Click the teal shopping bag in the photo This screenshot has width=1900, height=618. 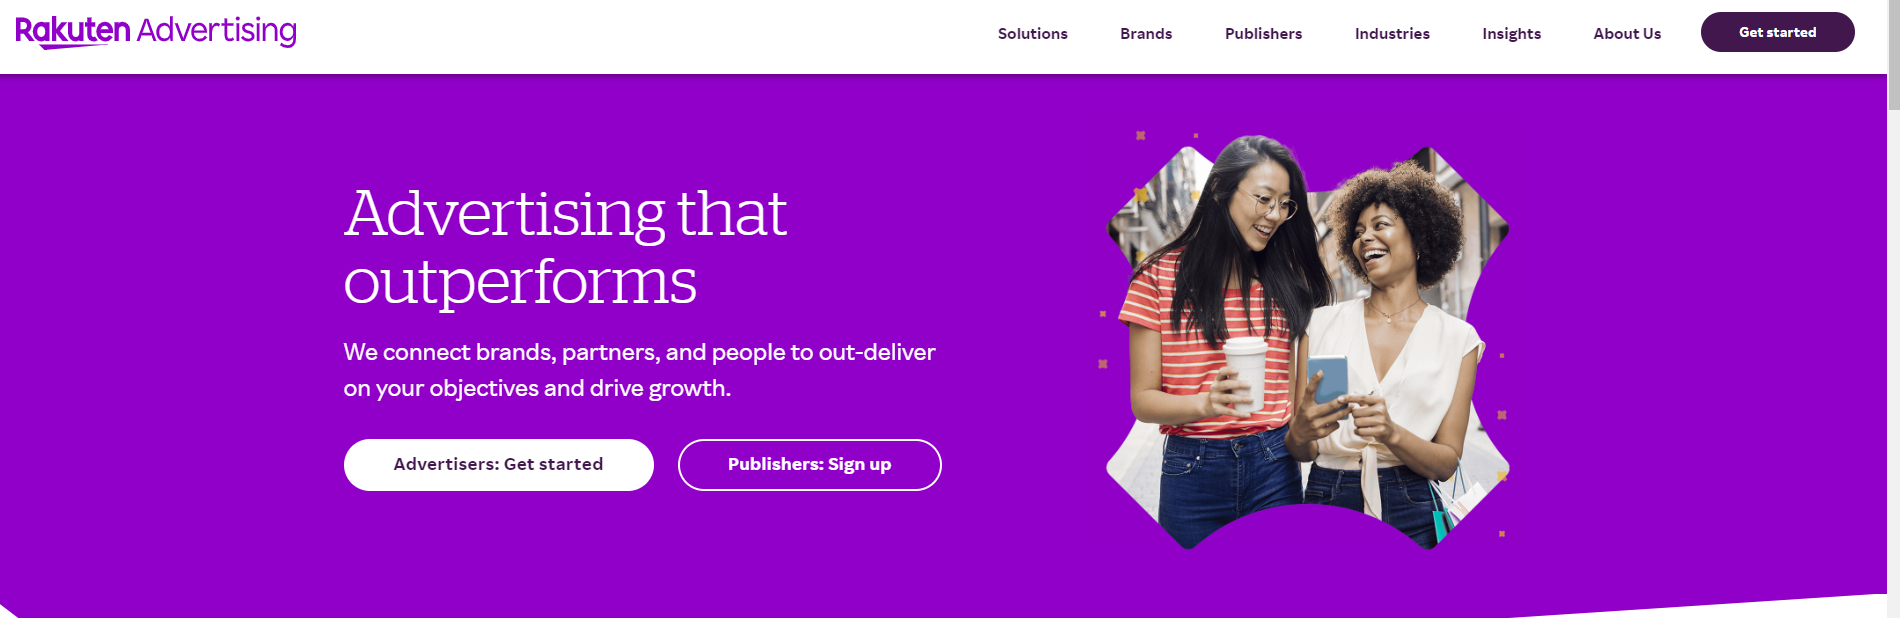(x=1440, y=522)
